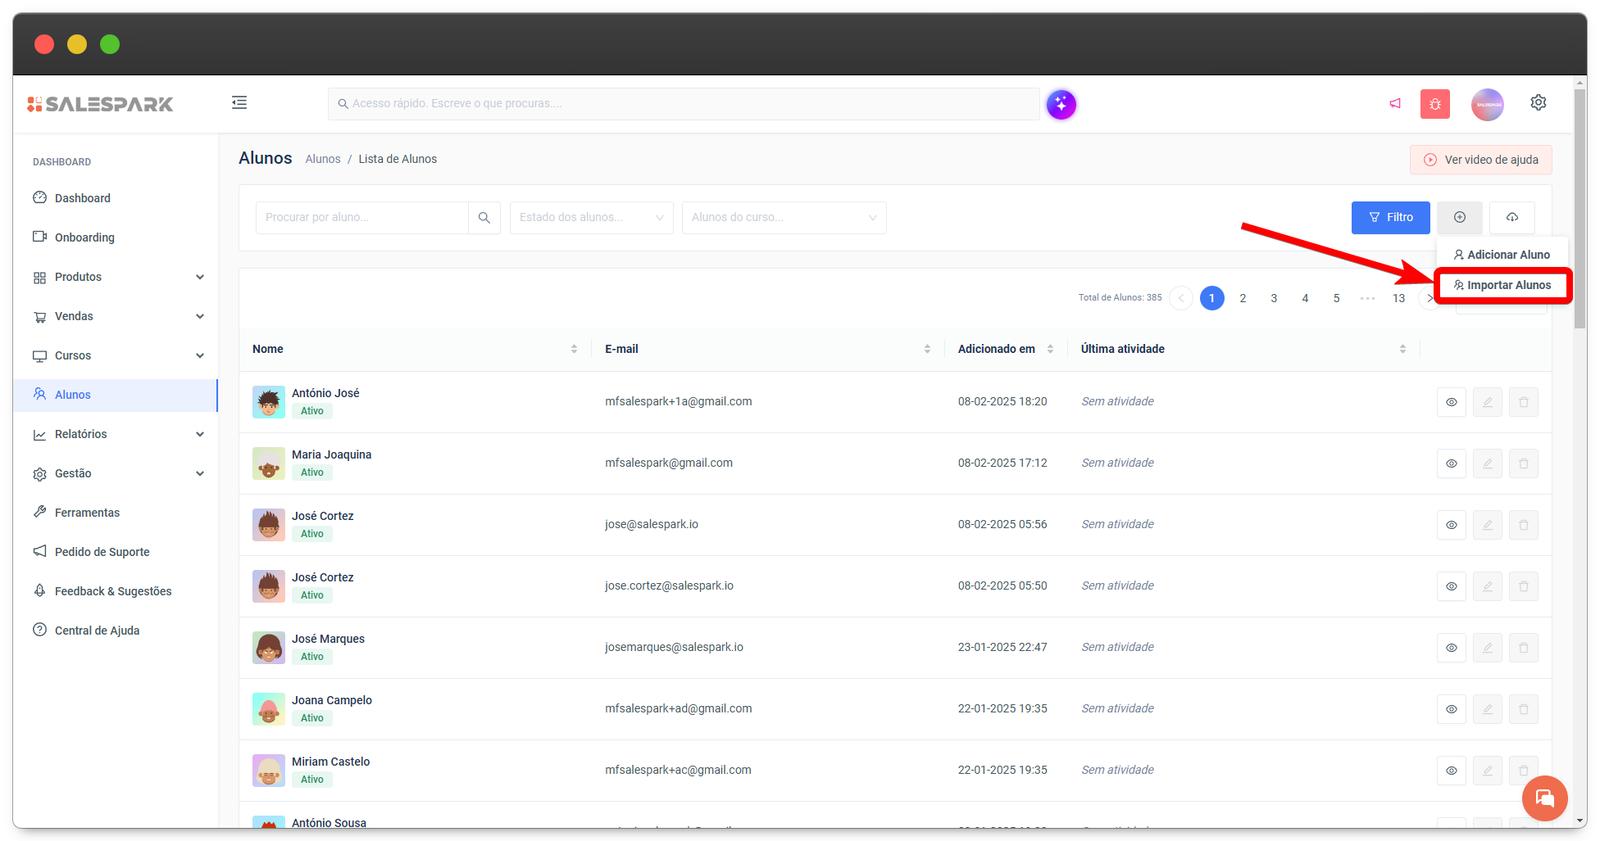Click the delete icon for Maria Joaquina
This screenshot has width=1600, height=841.
tap(1523, 463)
